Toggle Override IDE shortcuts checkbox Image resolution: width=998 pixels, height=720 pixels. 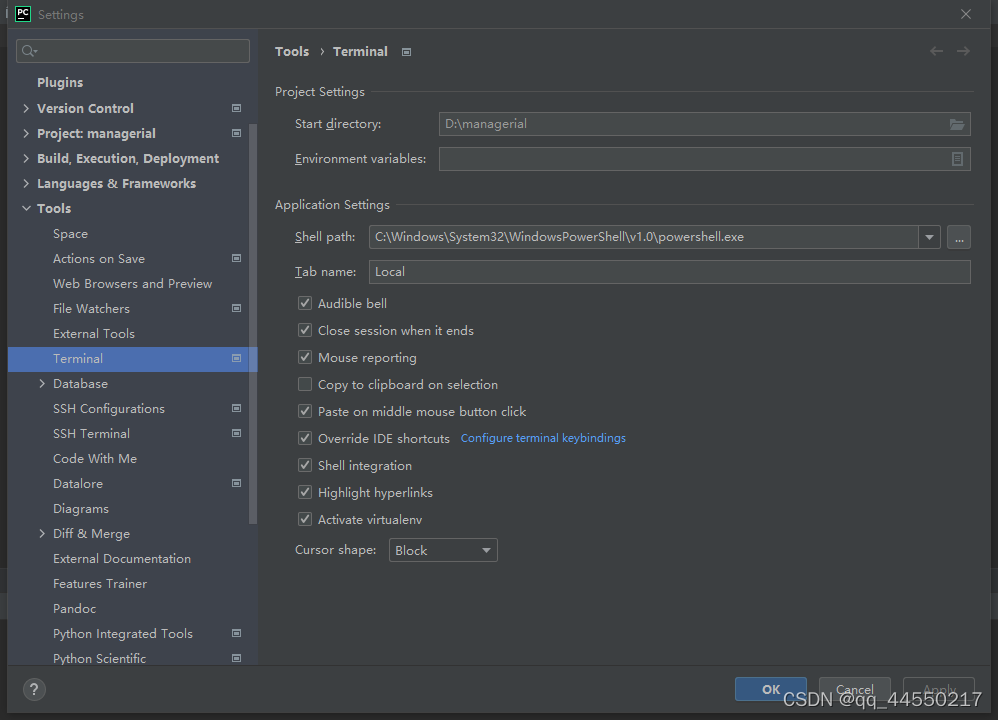click(305, 438)
